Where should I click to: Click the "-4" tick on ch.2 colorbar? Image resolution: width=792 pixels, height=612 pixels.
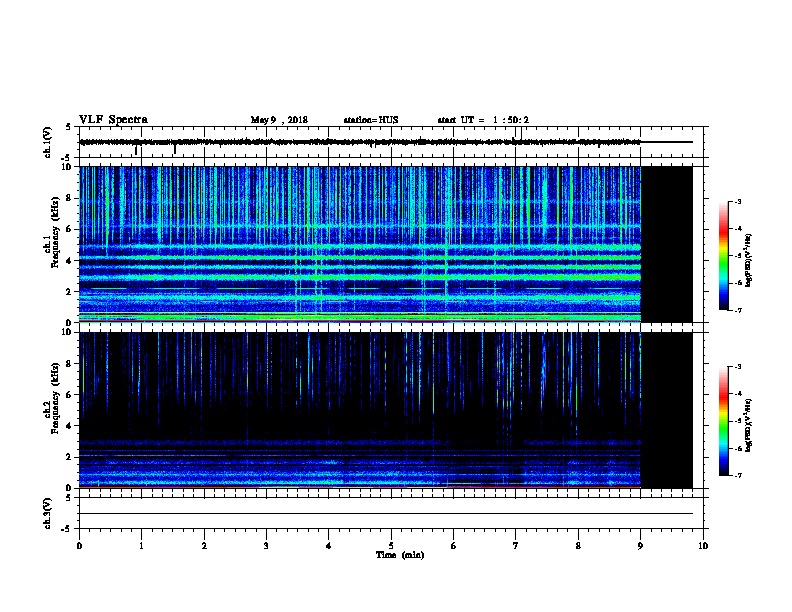(x=737, y=394)
